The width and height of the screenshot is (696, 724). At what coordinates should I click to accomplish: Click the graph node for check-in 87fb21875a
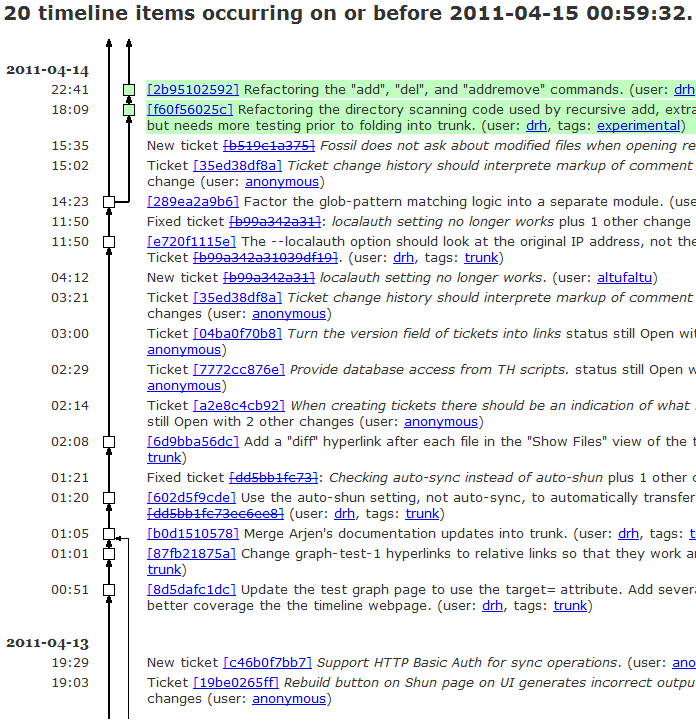click(x=109, y=554)
